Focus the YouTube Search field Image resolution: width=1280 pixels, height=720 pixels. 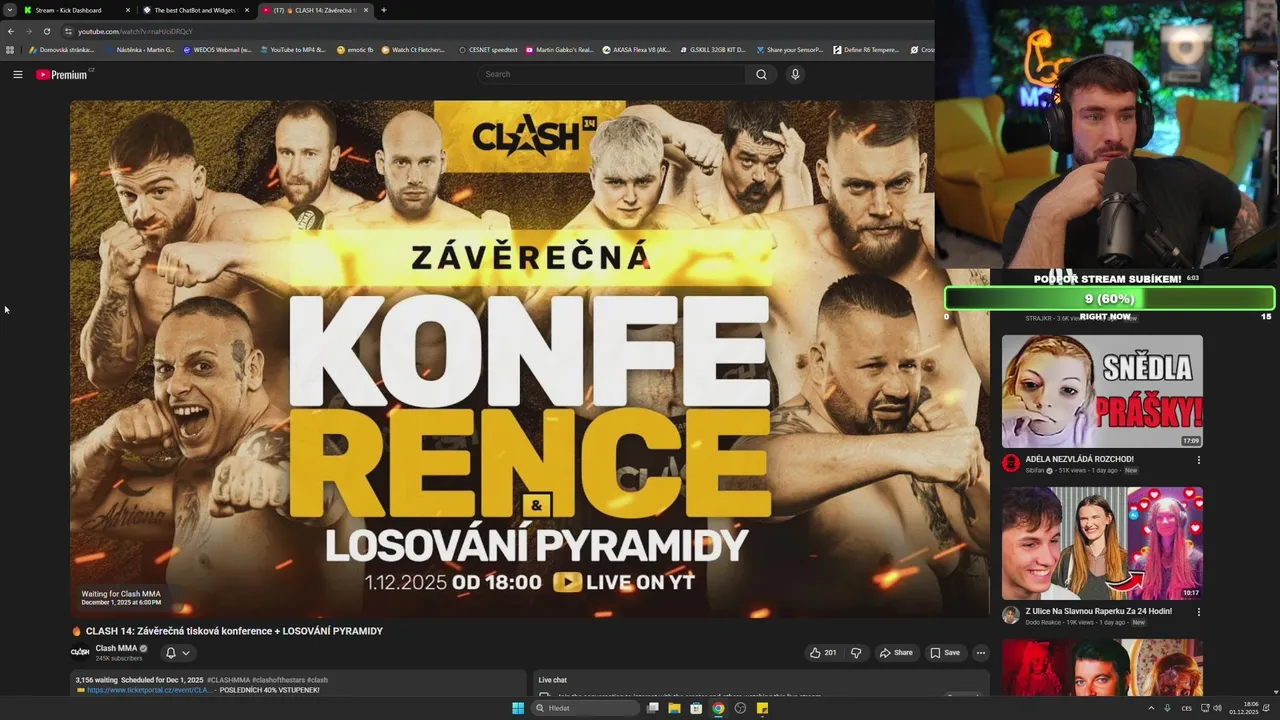pos(611,74)
